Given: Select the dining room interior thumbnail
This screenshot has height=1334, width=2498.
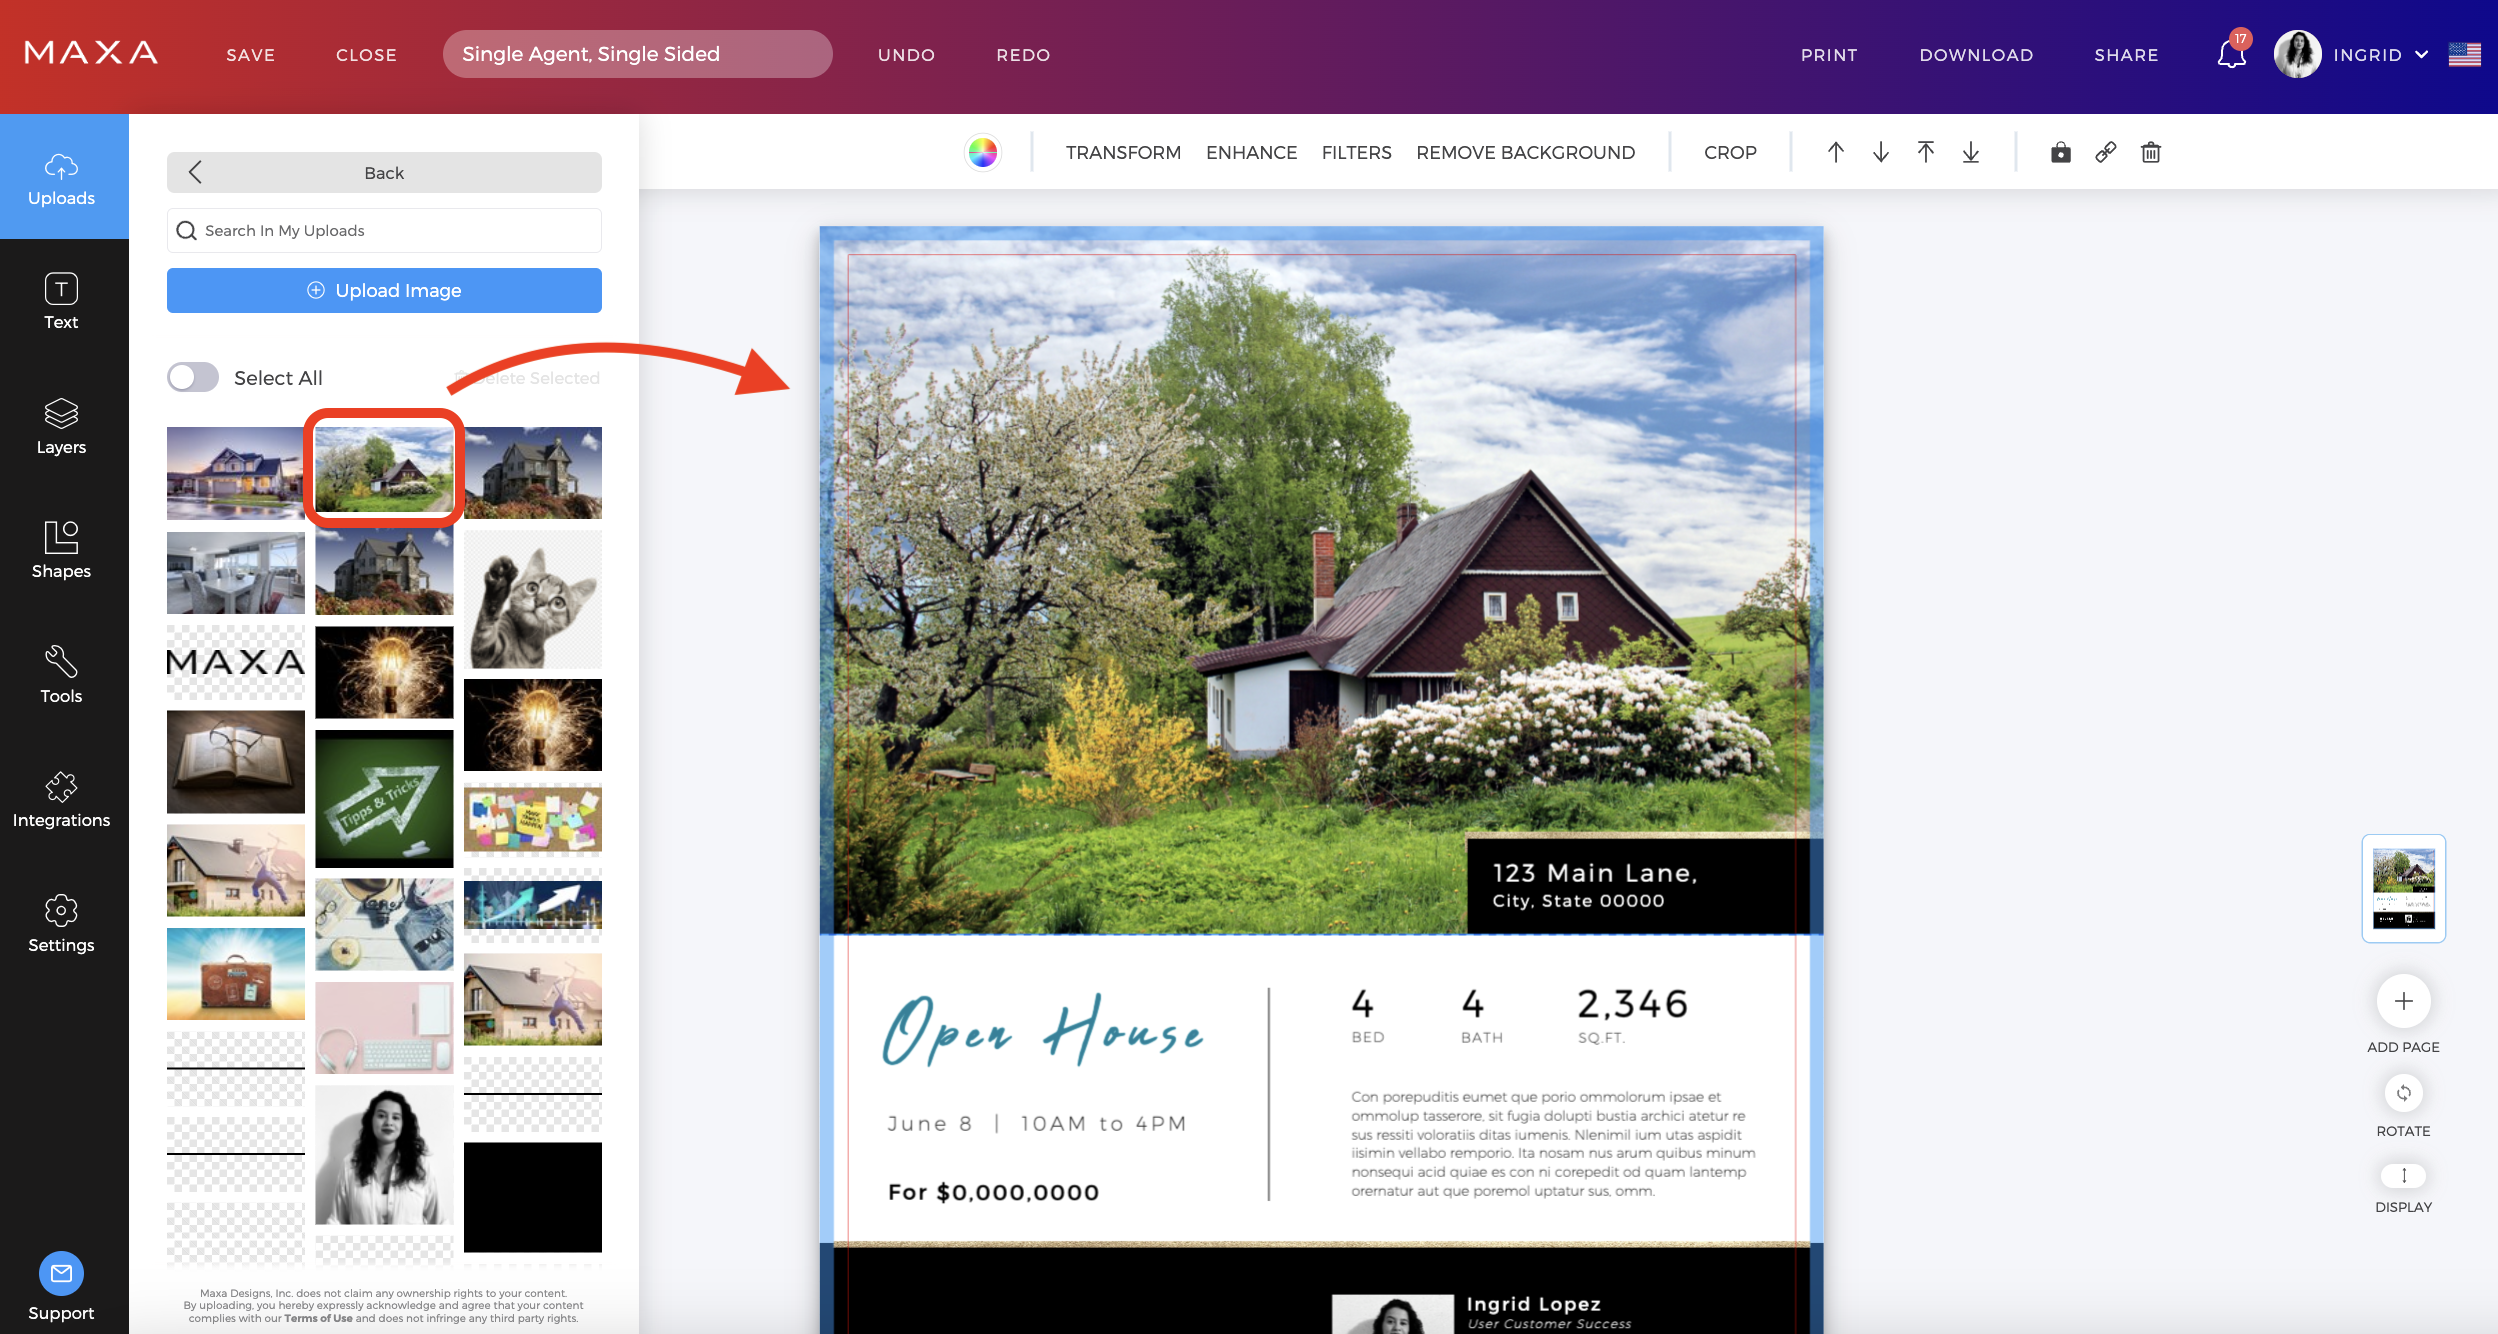Looking at the screenshot, I should pos(236,572).
